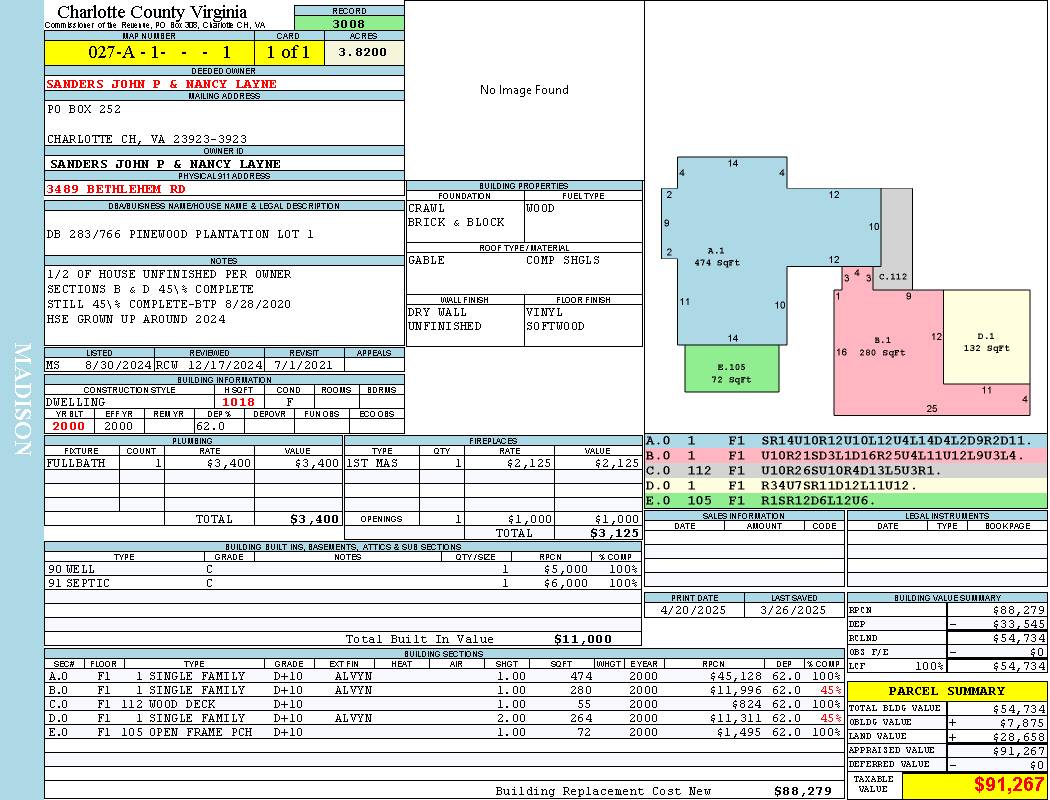Image resolution: width=1050 pixels, height=800 pixels.
Task: Click the acres value 3.8200
Action: tap(363, 52)
